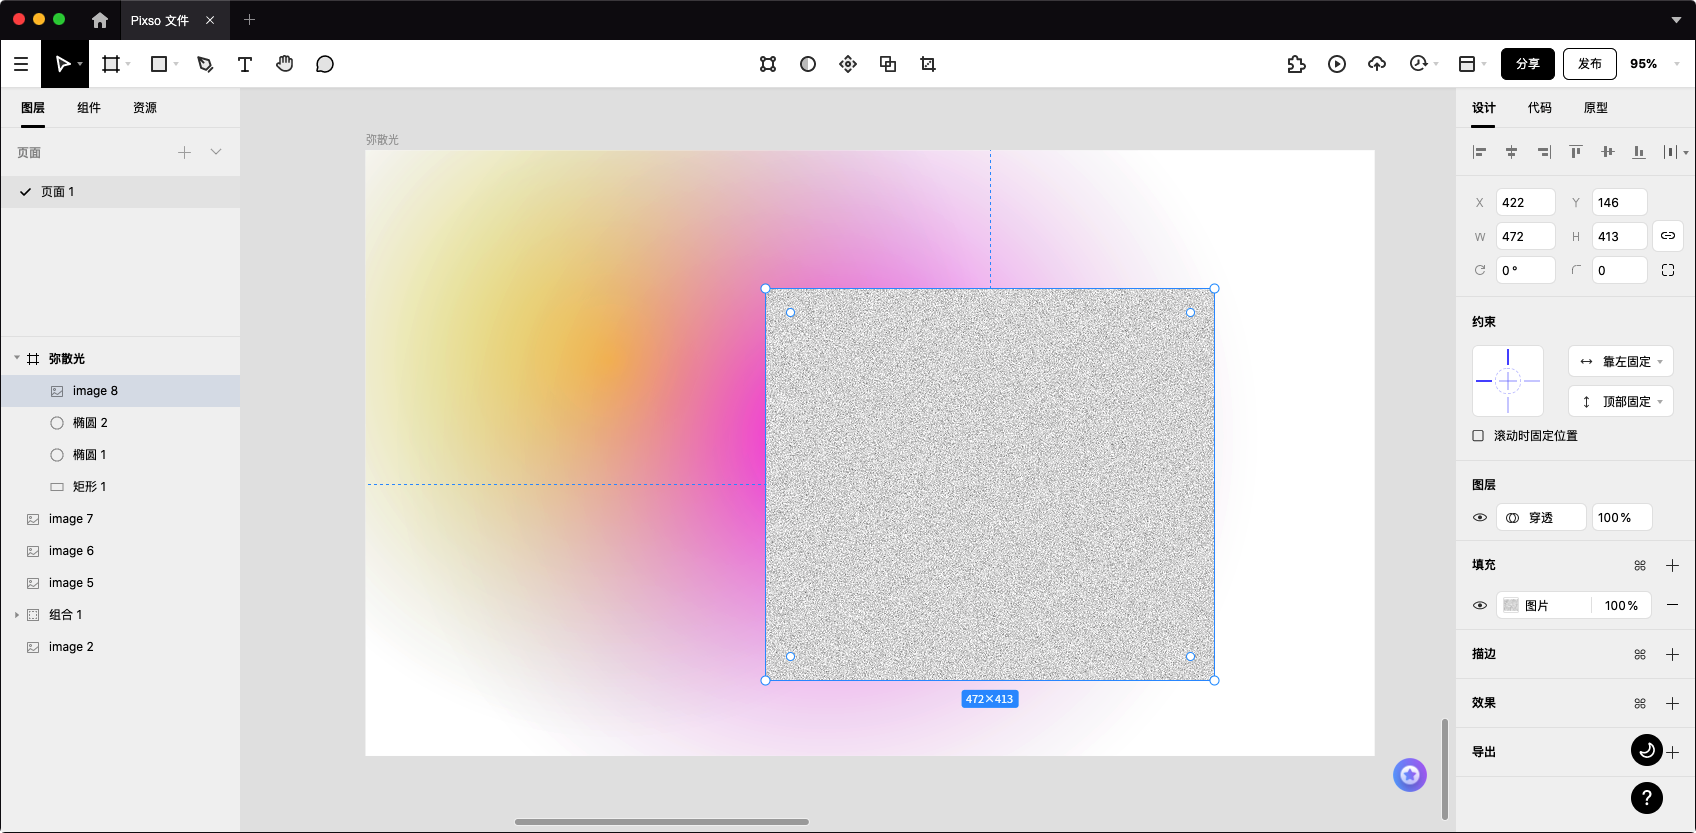Switch to the 设计 tab

pyautogui.click(x=1484, y=108)
